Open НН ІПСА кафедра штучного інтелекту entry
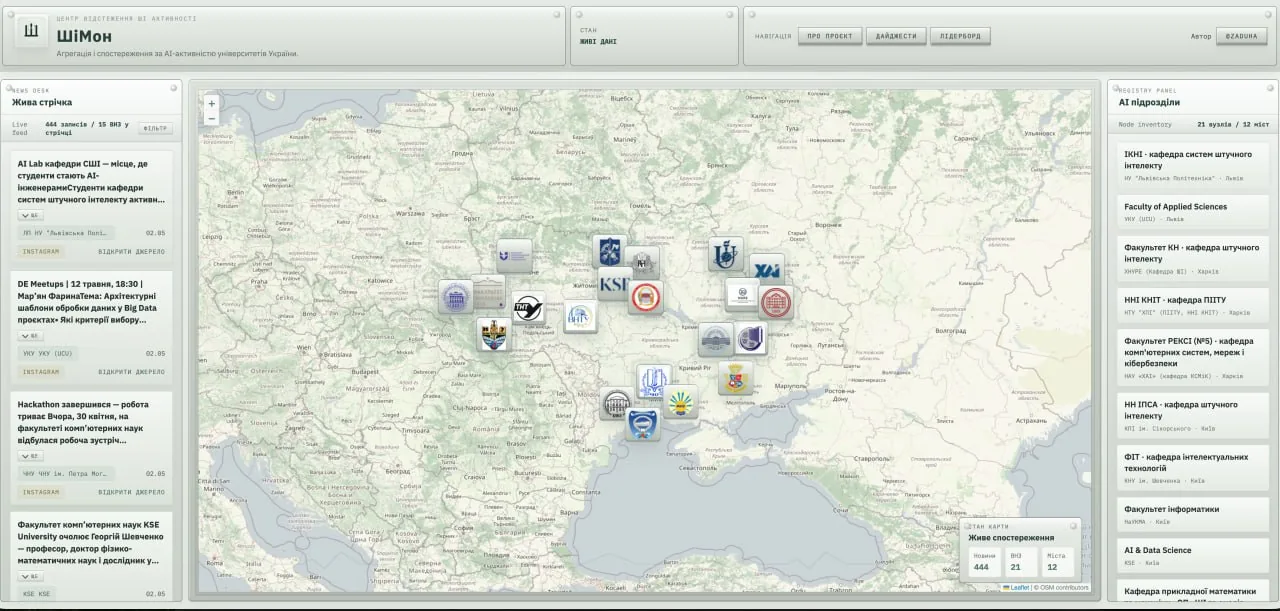 click(1193, 415)
